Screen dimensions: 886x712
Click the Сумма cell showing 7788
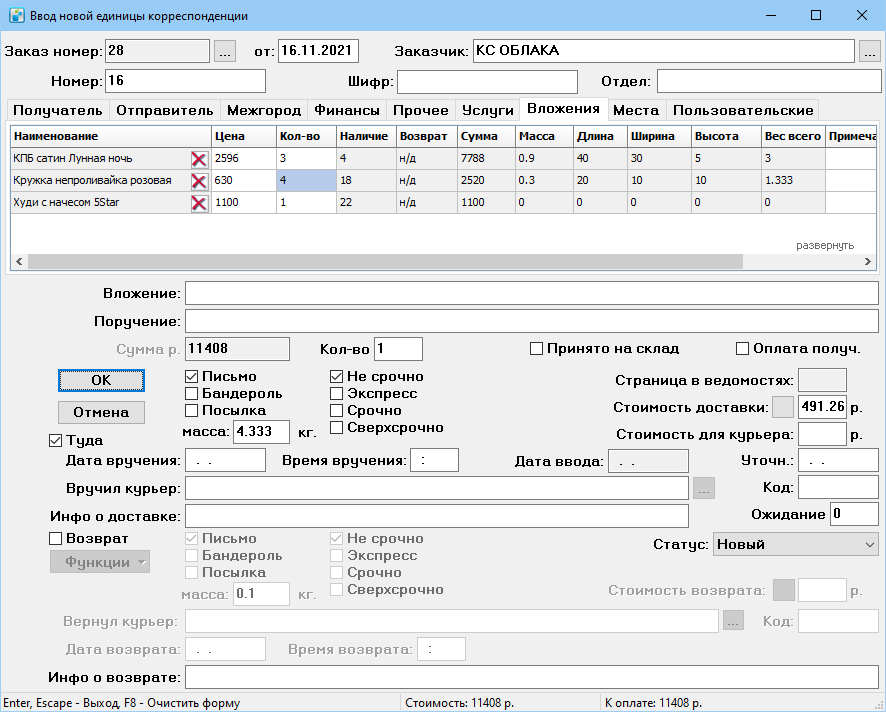486,159
